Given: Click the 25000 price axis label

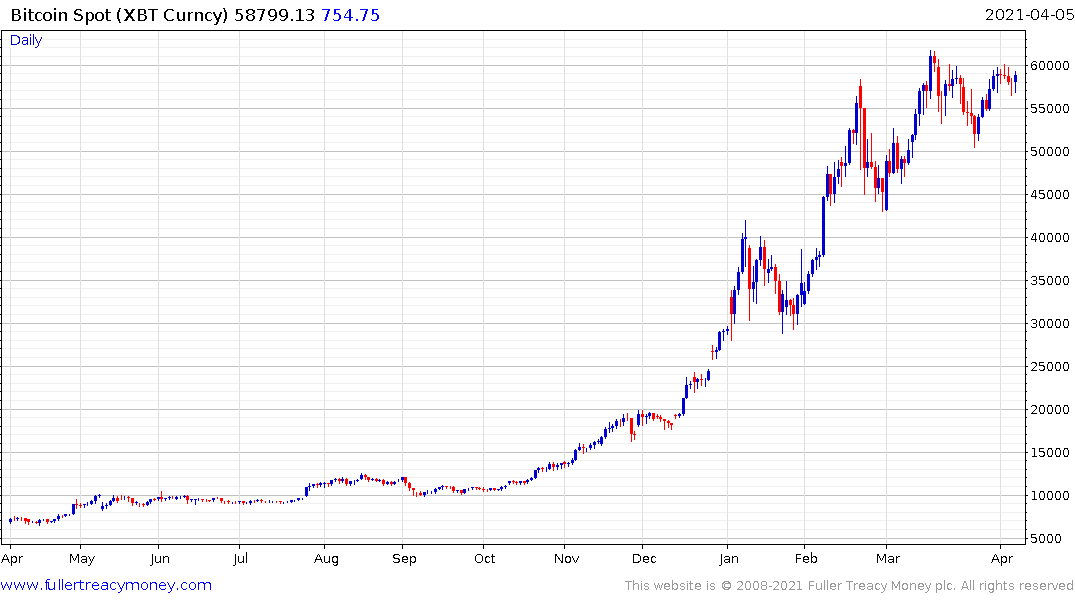Looking at the screenshot, I should 1050,367.
